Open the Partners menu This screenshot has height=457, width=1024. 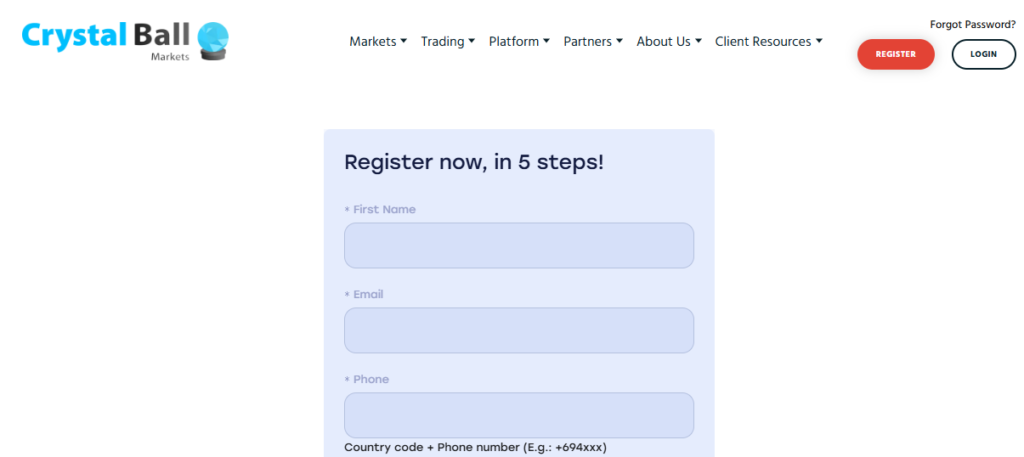coord(587,41)
